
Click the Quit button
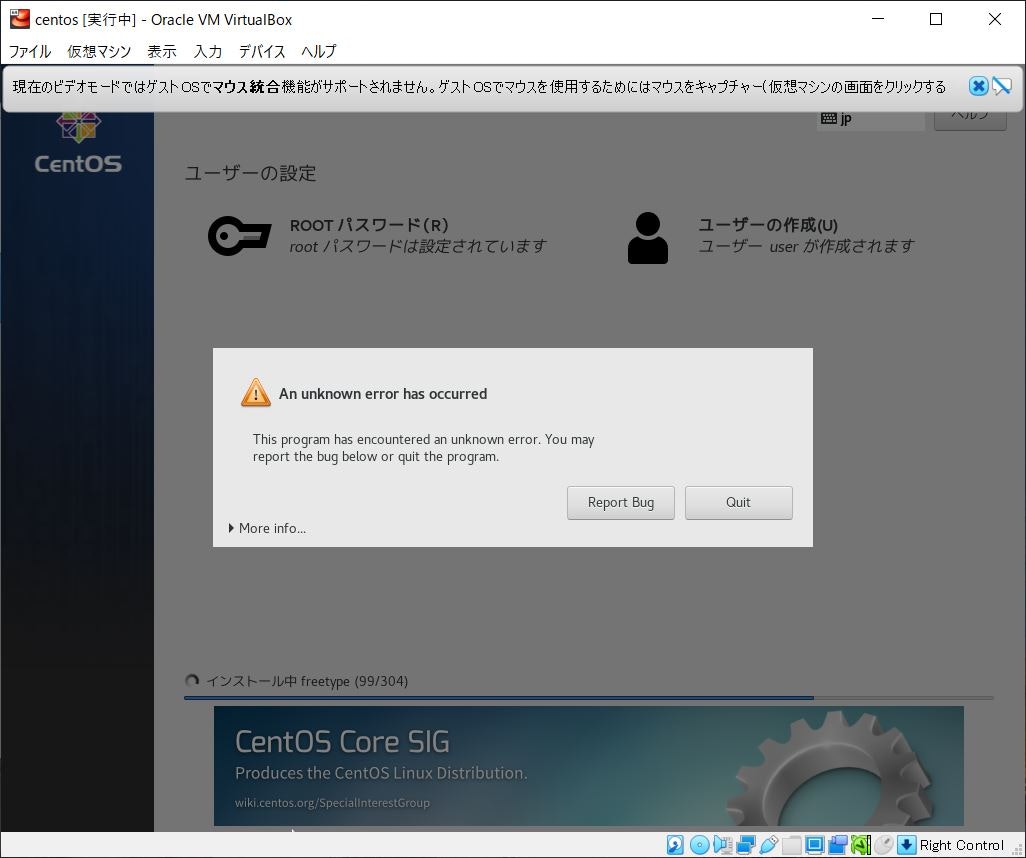point(739,503)
